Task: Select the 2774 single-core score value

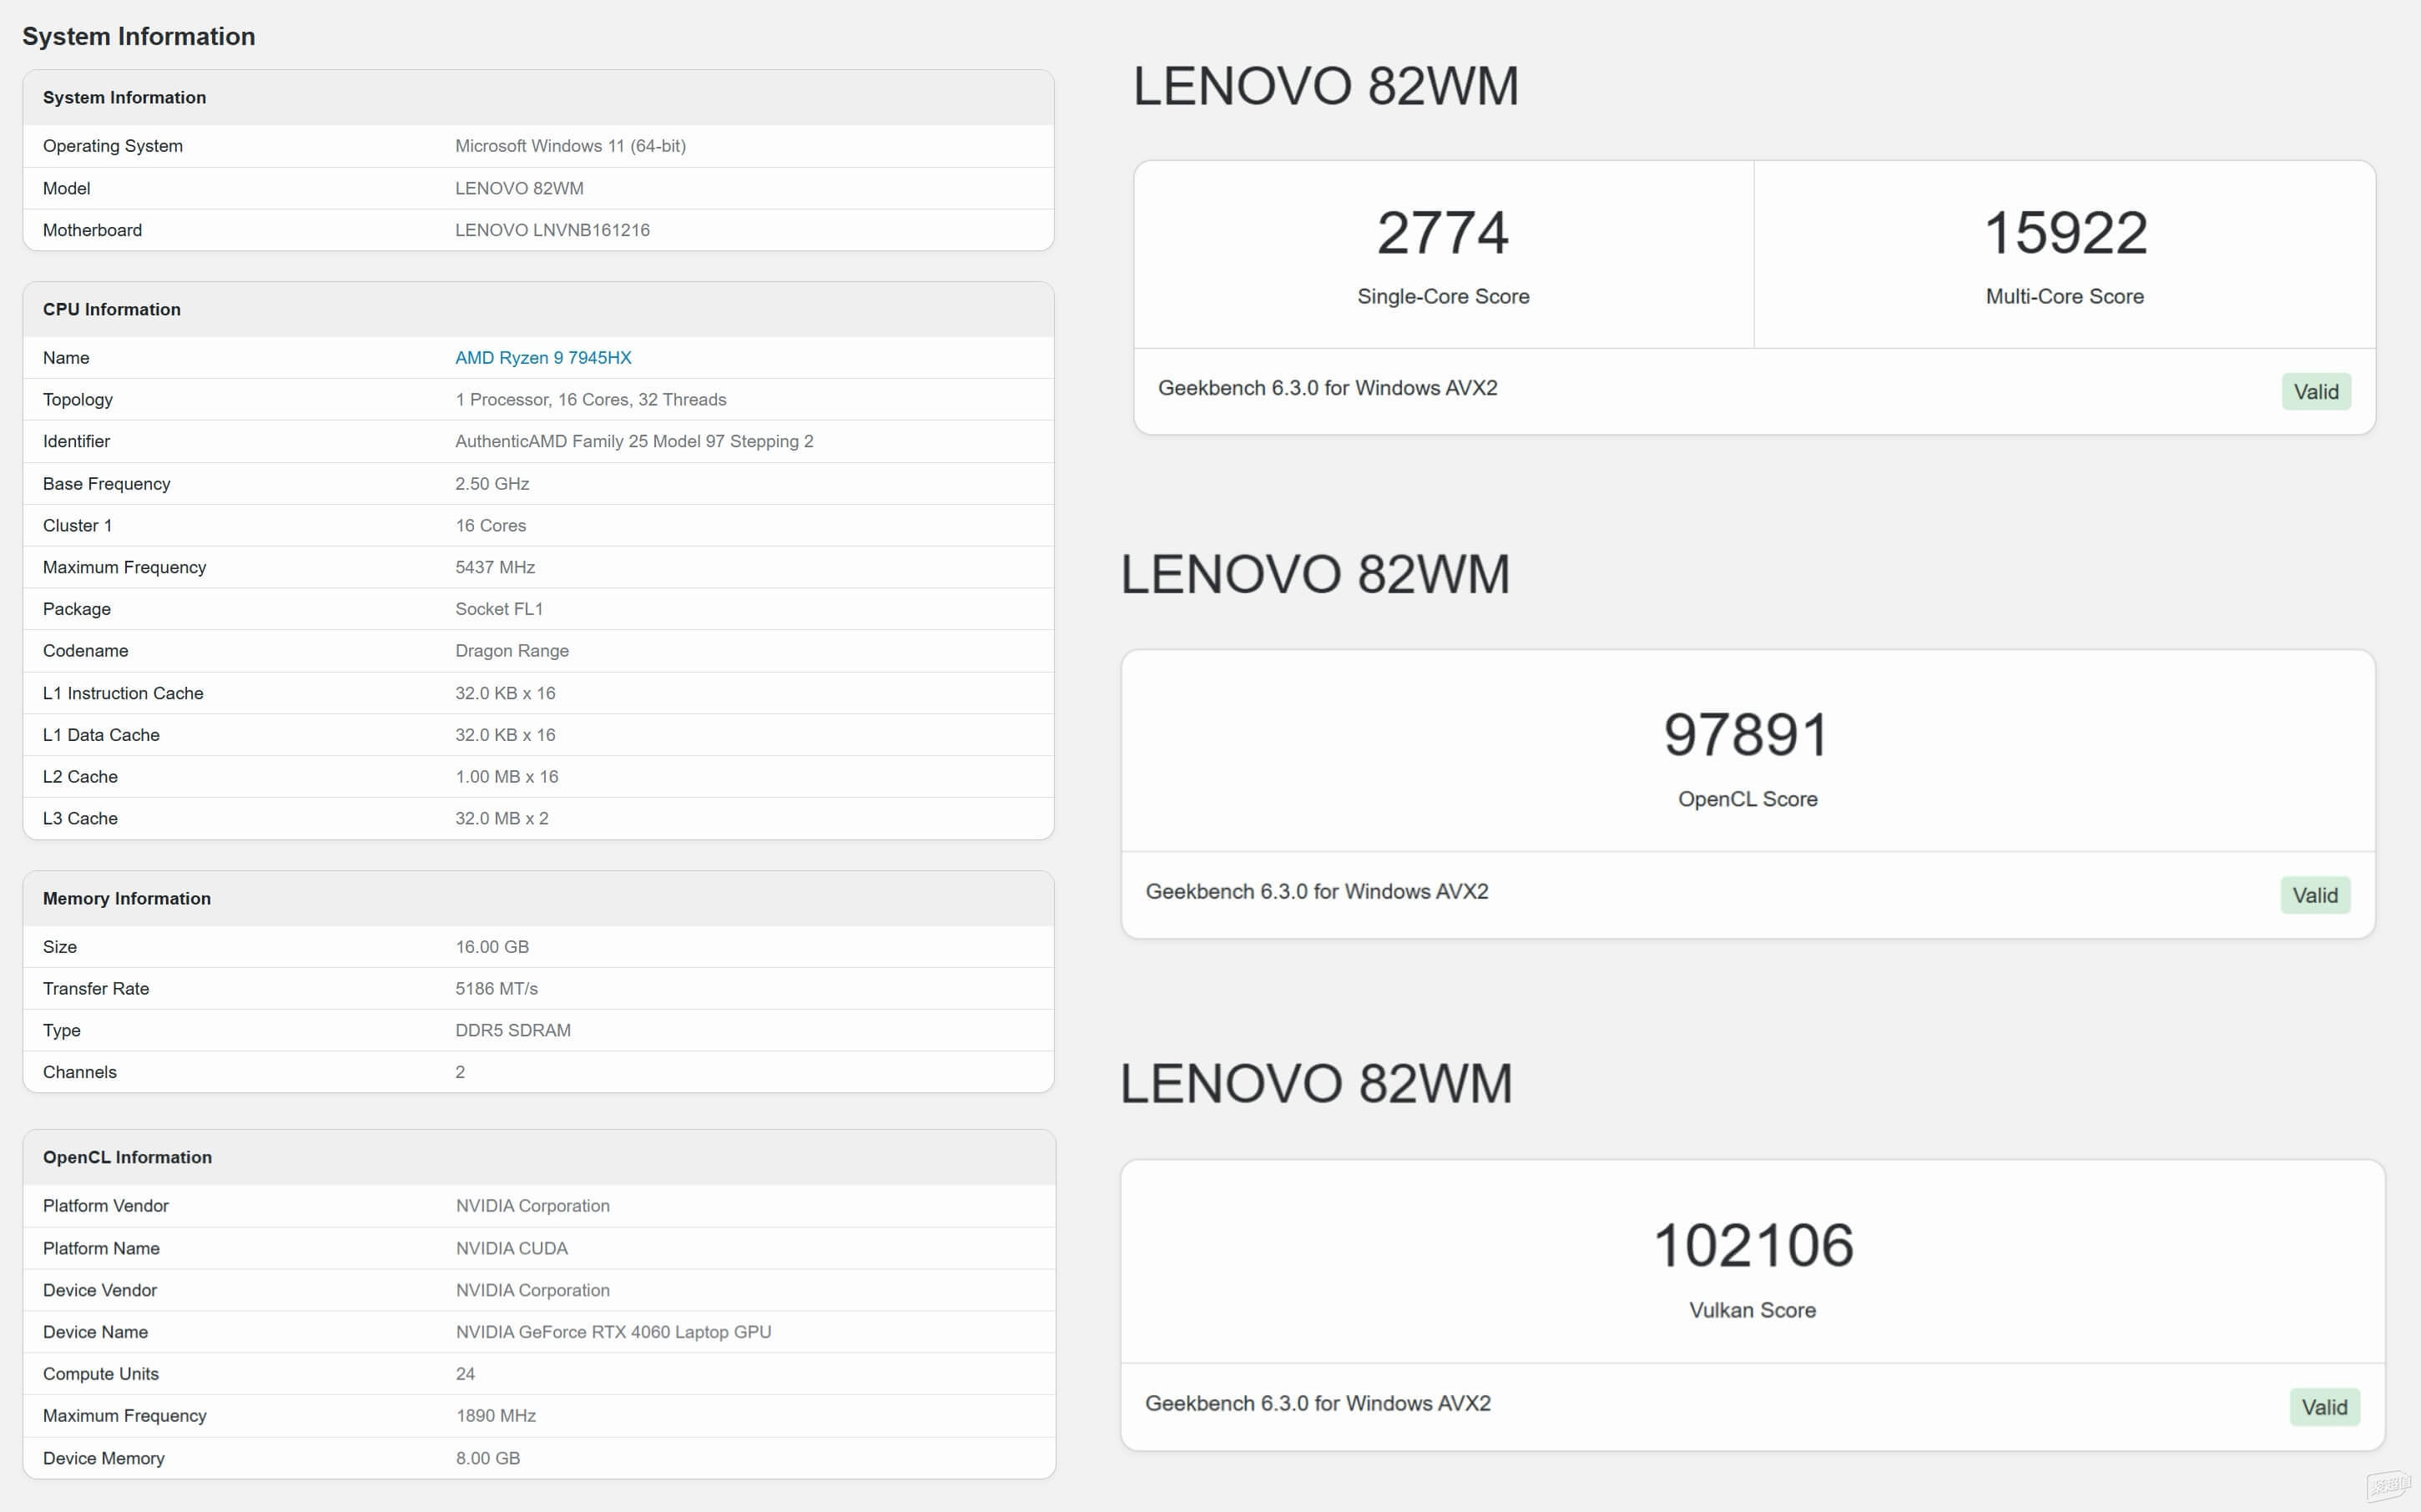Action: coord(1442,232)
